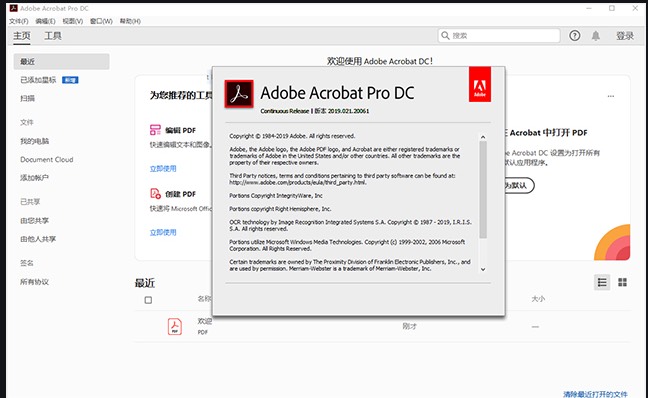Click the 创建 PDF tool title
The width and height of the screenshot is (648, 398).
[x=181, y=194]
